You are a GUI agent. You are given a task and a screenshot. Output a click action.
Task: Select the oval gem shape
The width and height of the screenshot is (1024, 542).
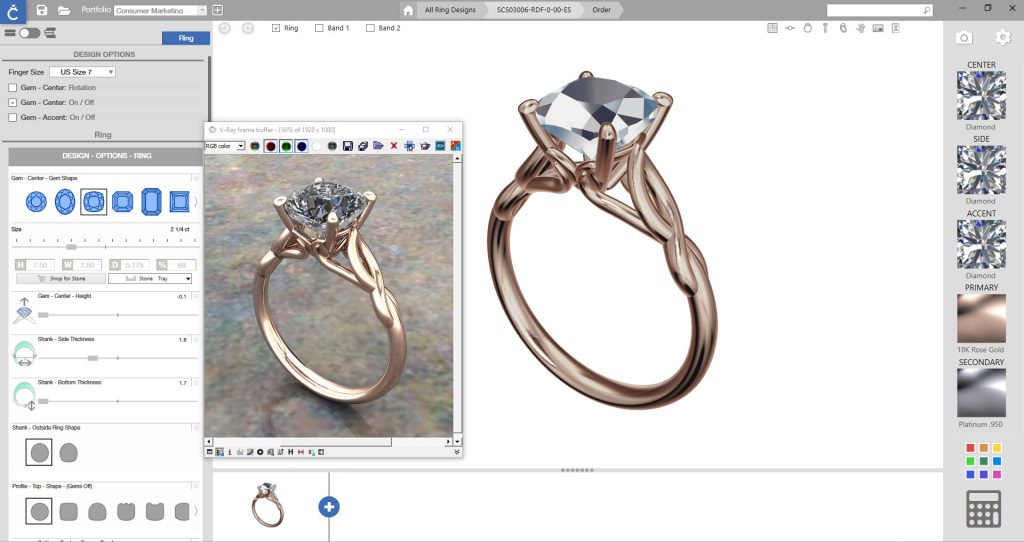(x=65, y=202)
